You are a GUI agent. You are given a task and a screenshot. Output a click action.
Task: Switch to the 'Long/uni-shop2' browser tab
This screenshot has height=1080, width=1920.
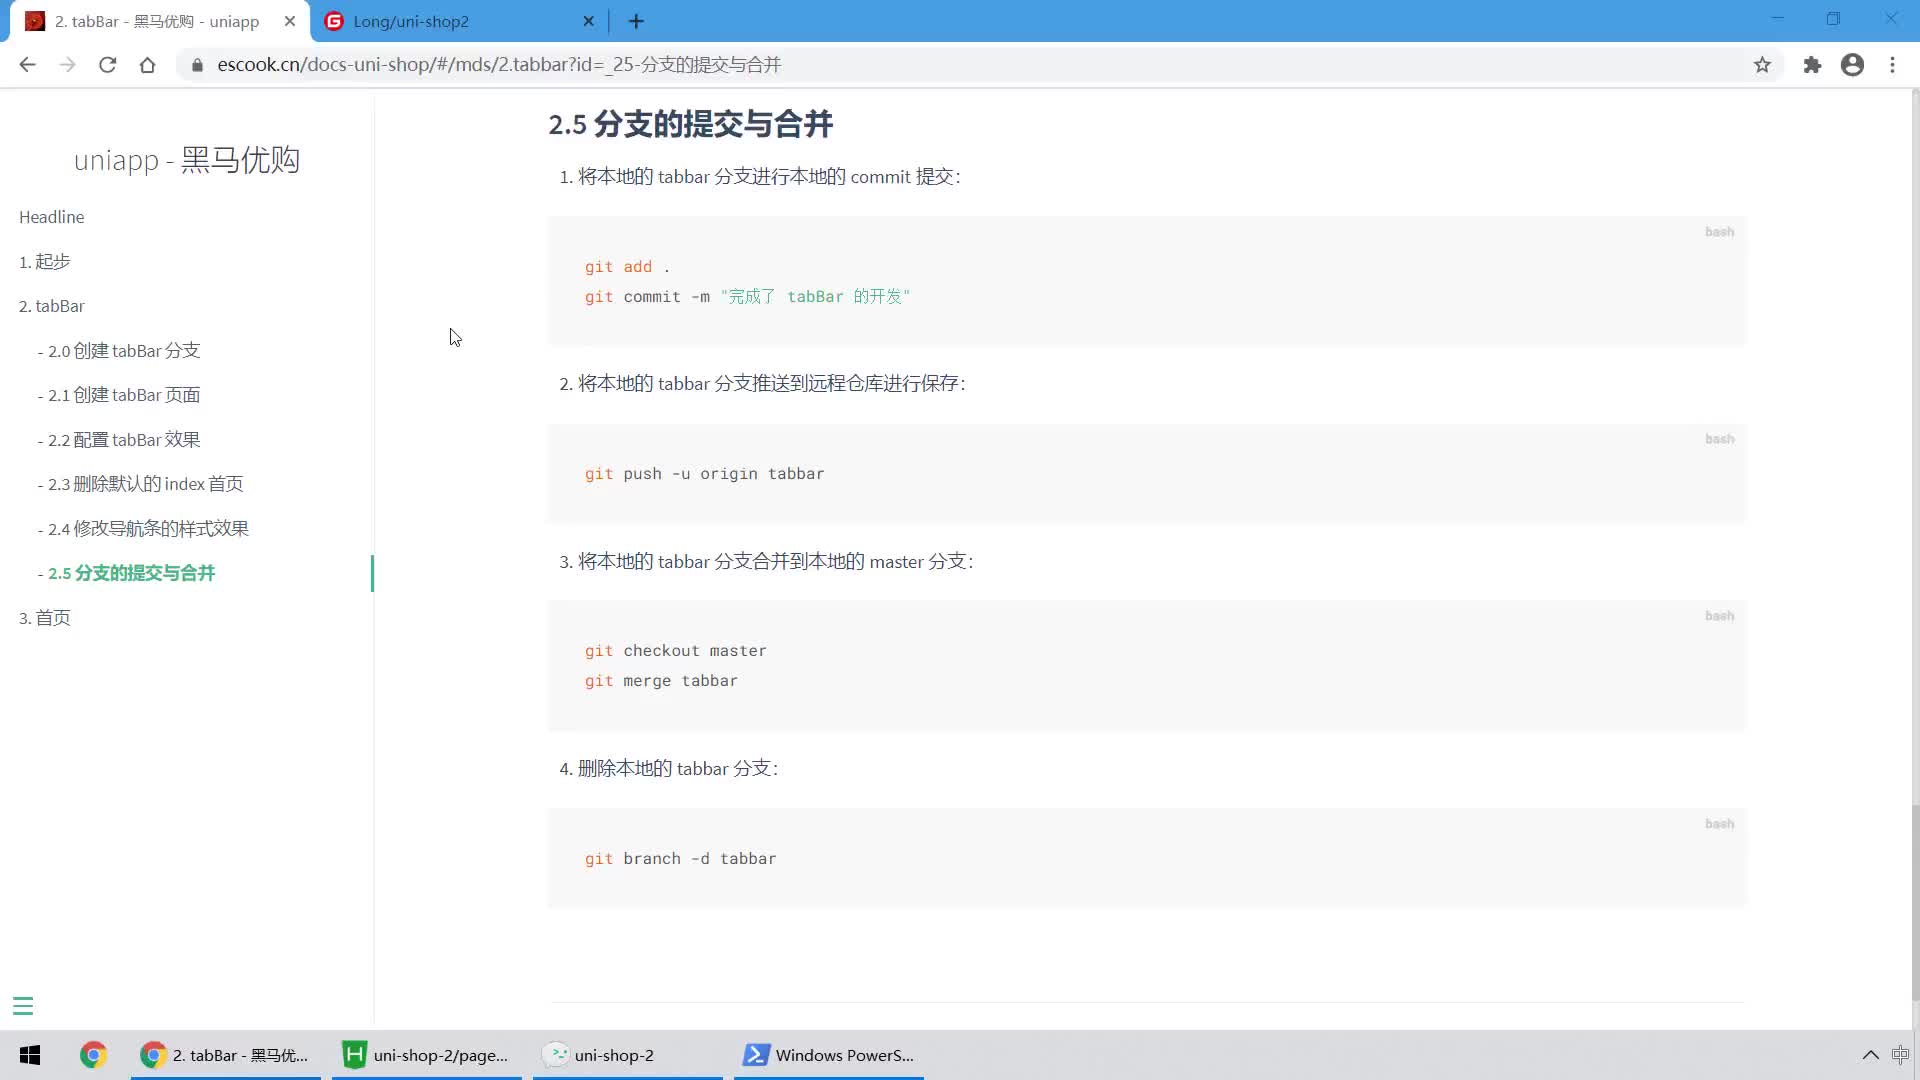(460, 21)
